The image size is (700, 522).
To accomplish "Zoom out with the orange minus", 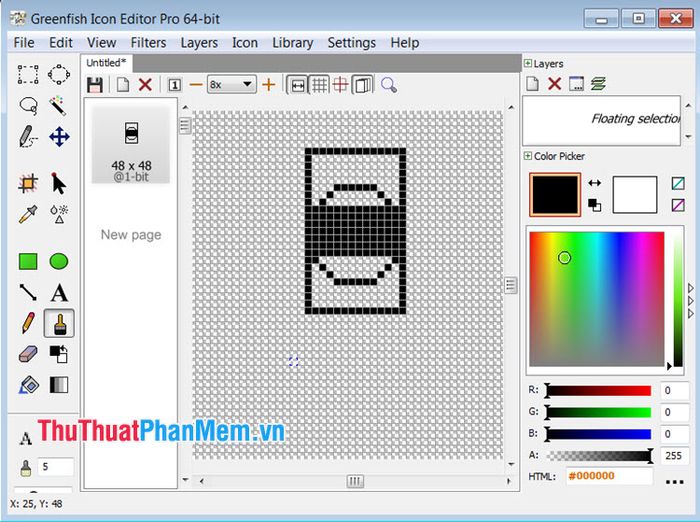I will (196, 84).
